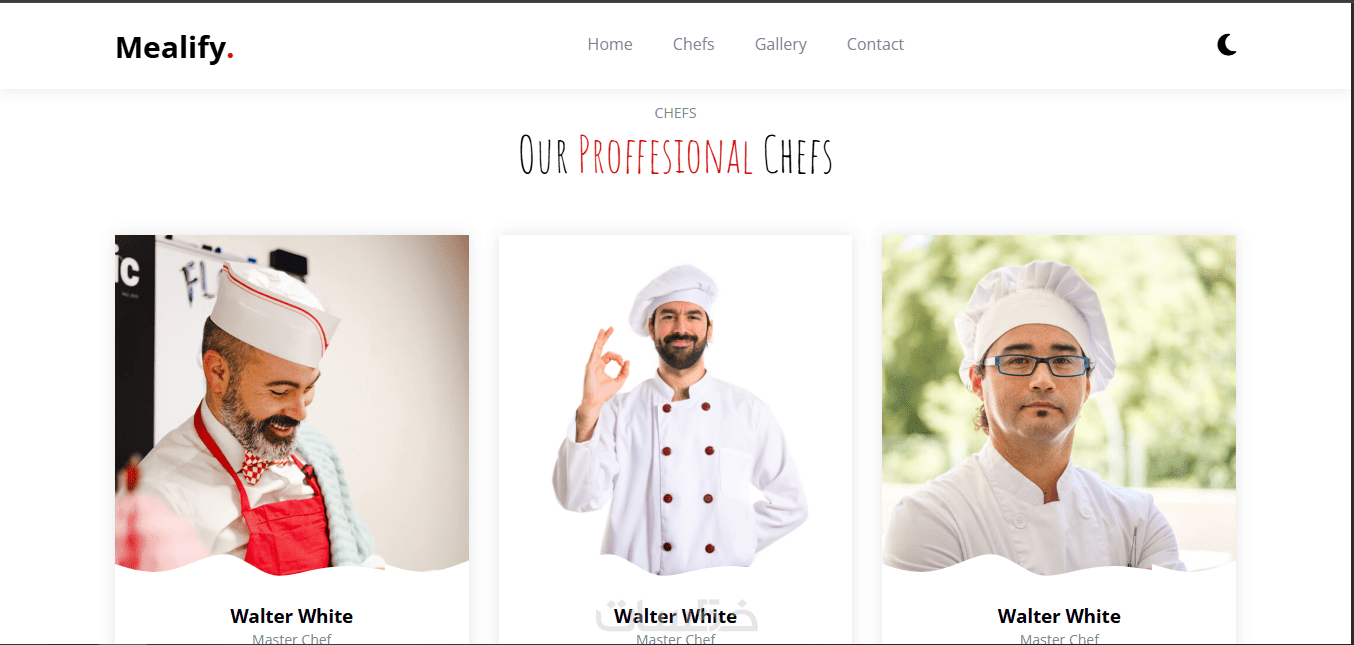1354x645 pixels.
Task: Toggle dark mode with the moon icon
Action: tap(1227, 44)
